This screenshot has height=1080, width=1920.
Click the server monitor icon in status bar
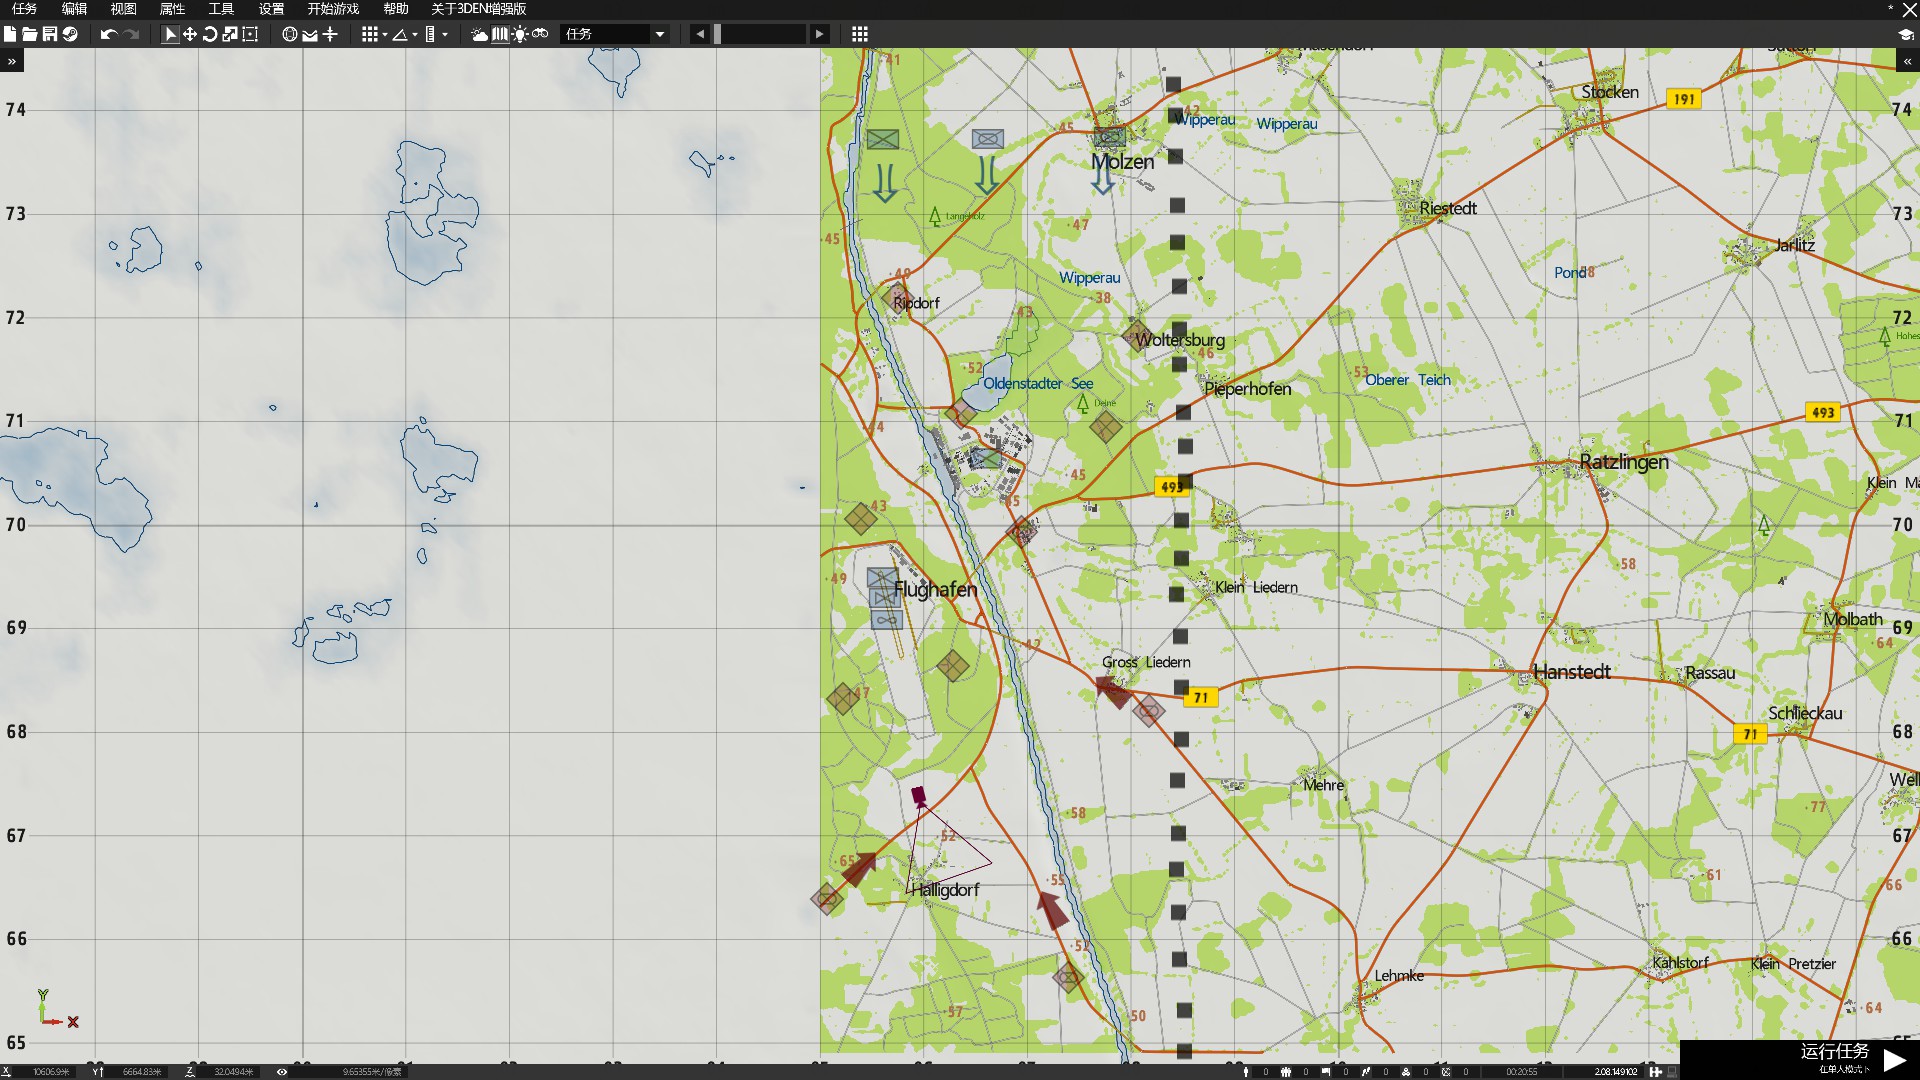[x=1672, y=1072]
